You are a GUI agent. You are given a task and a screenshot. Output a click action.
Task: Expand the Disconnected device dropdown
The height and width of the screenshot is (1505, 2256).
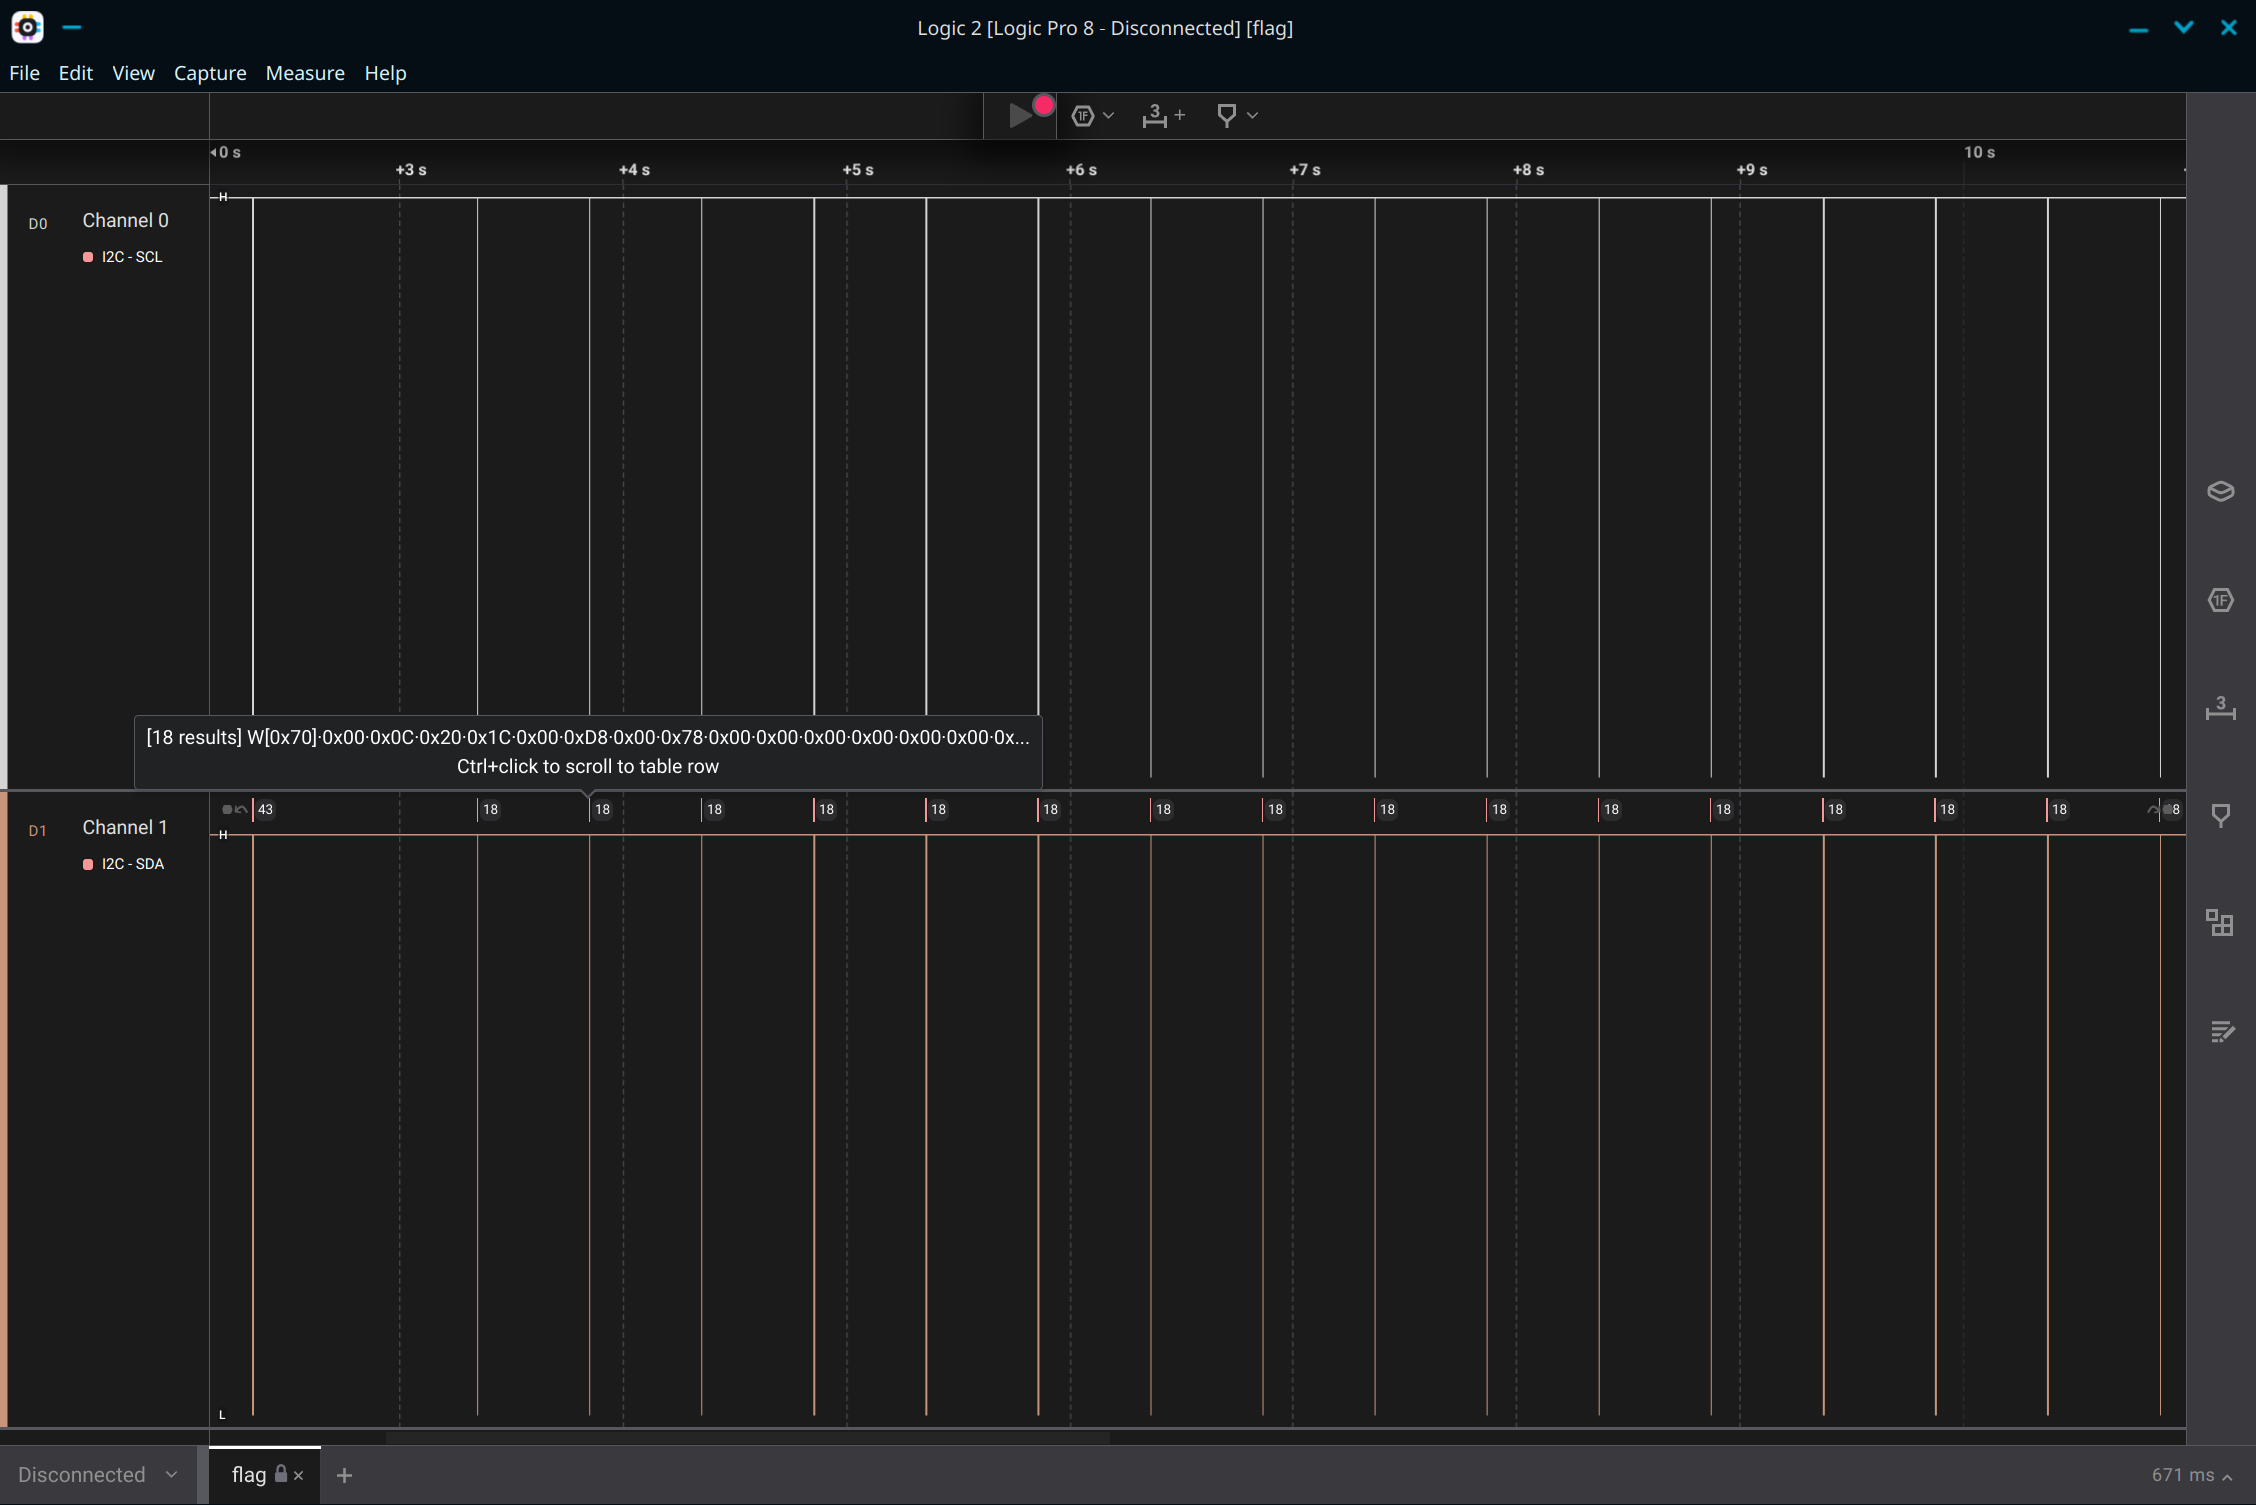coord(98,1475)
